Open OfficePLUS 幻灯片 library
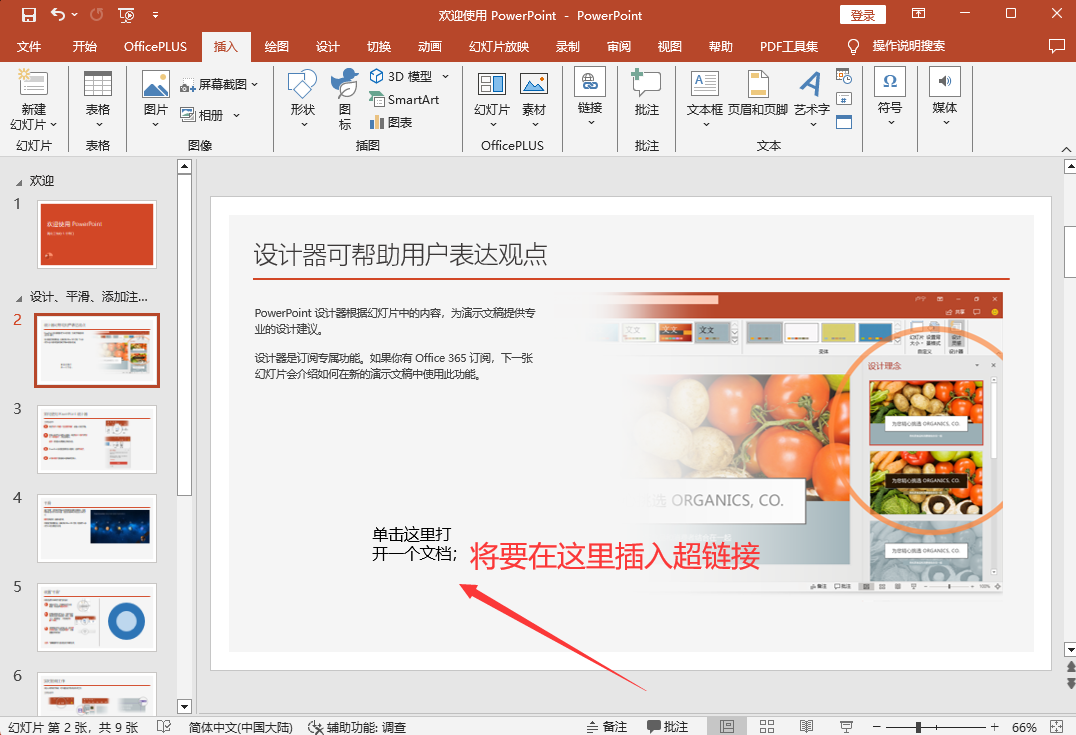 [x=492, y=99]
